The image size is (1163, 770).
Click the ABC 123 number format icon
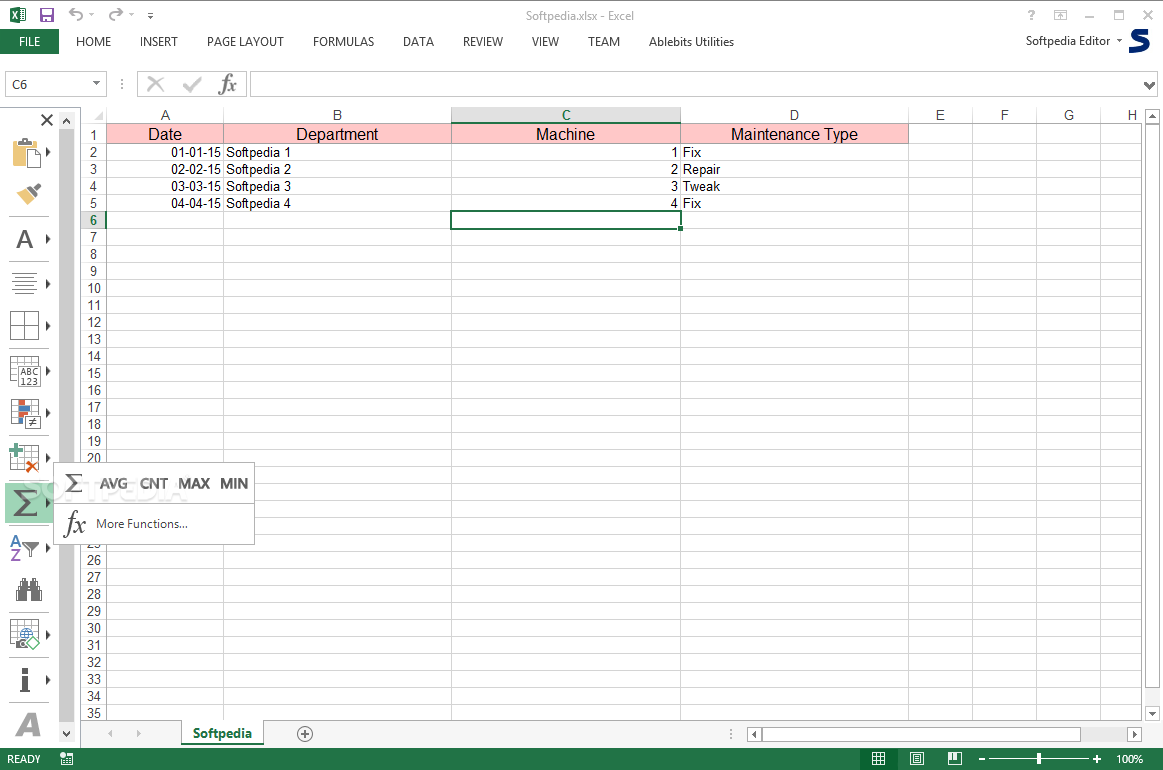click(25, 371)
